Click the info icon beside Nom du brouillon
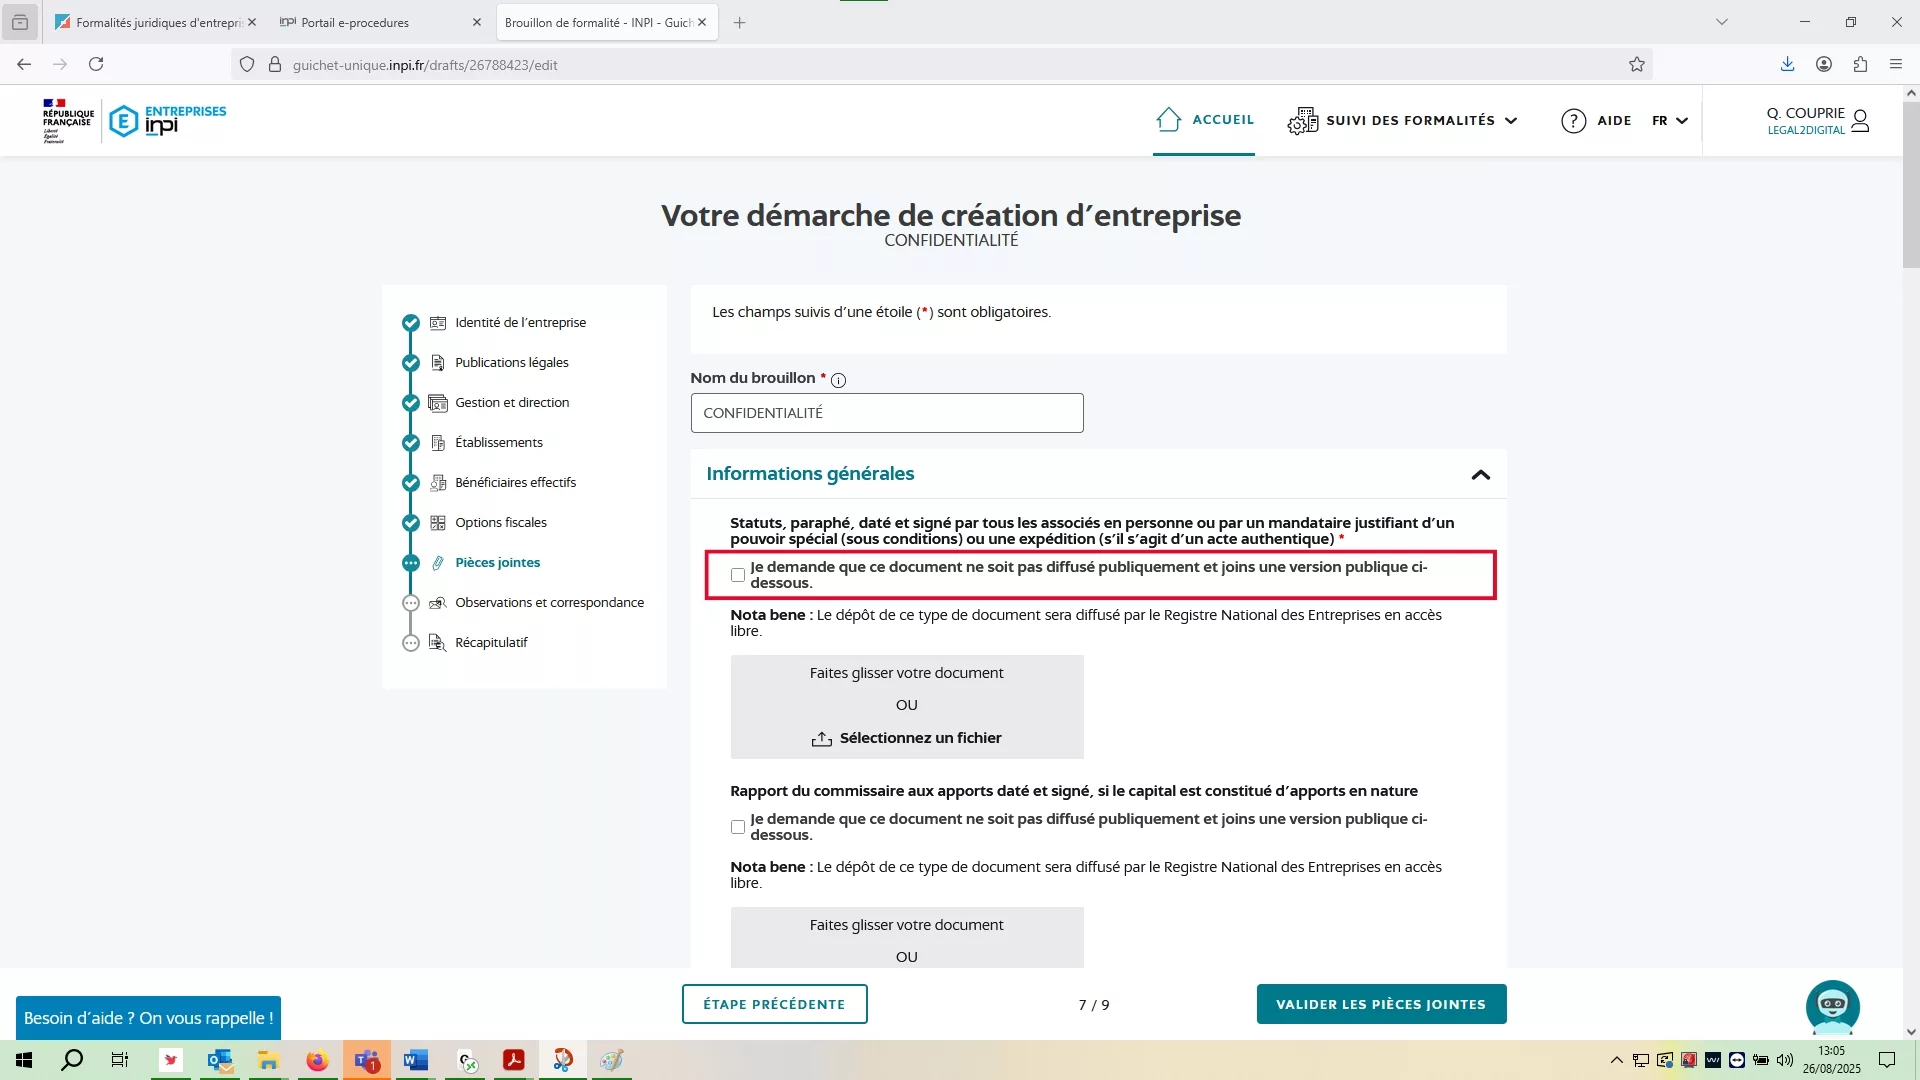This screenshot has height=1080, width=1920. click(838, 380)
